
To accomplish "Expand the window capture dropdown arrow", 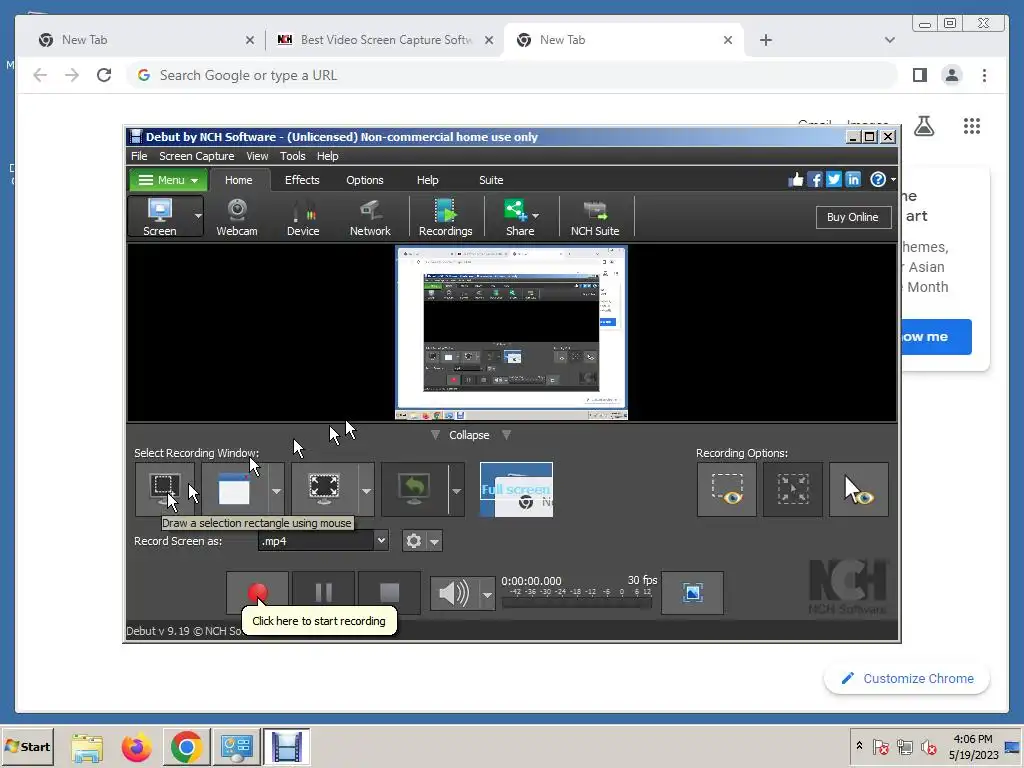I will pos(276,490).
